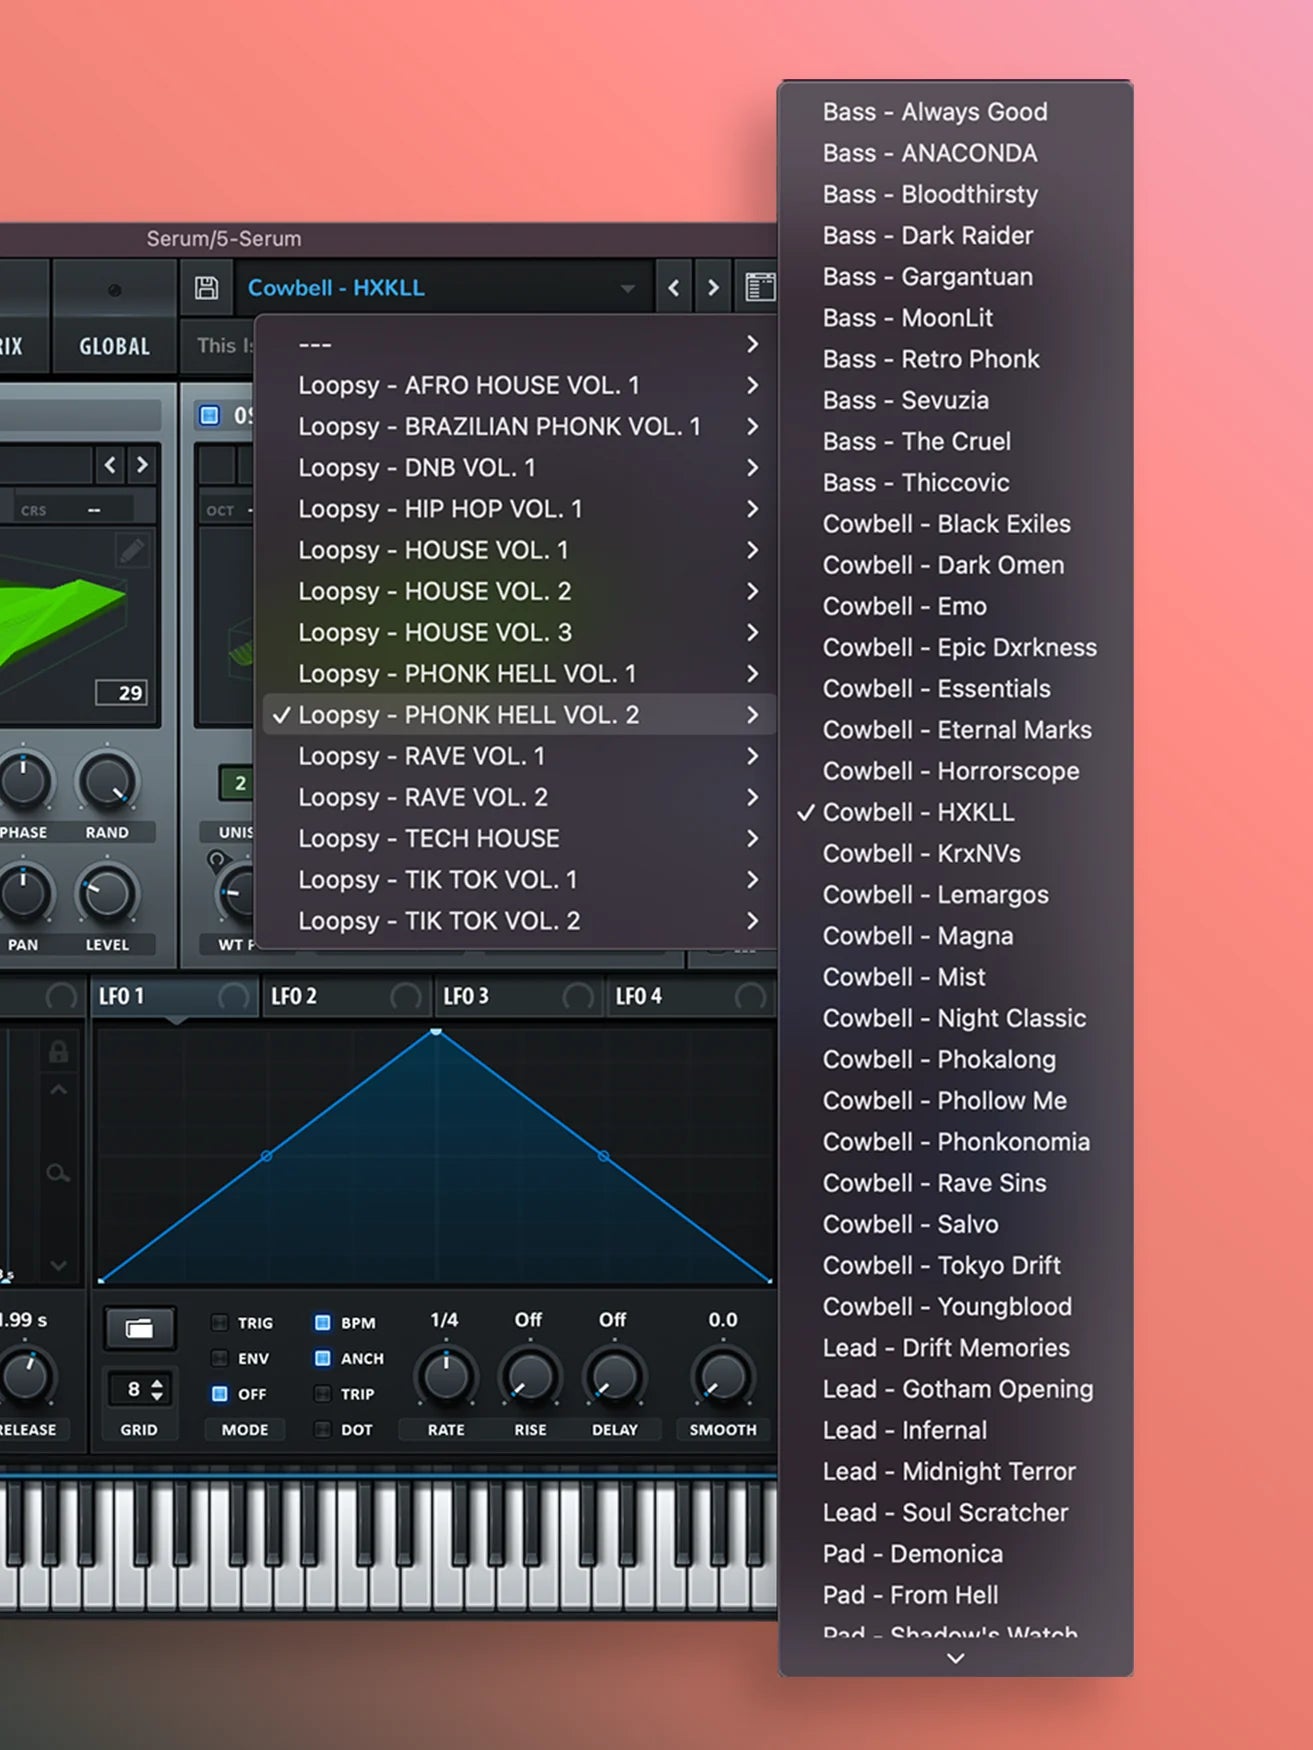Click the LFO SMOOTH knob
This screenshot has width=1313, height=1750.
(x=722, y=1377)
